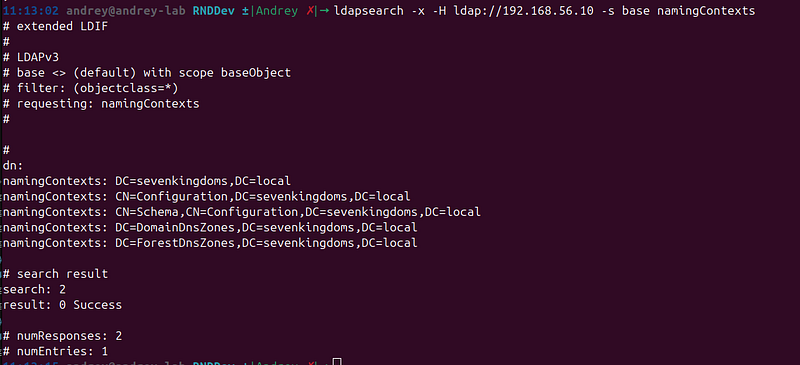Image resolution: width=800 pixels, height=365 pixels.
Task: Click the RNDDev directory name in prompt
Action: [214, 11]
